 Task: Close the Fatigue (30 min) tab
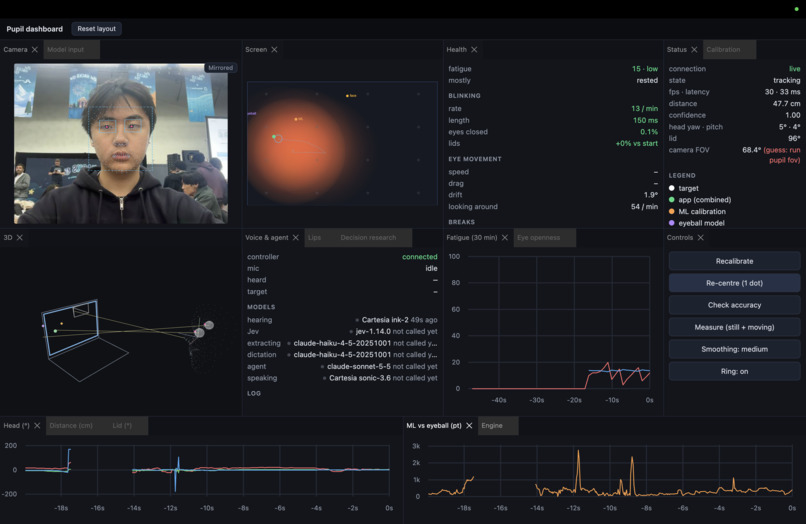[505, 238]
